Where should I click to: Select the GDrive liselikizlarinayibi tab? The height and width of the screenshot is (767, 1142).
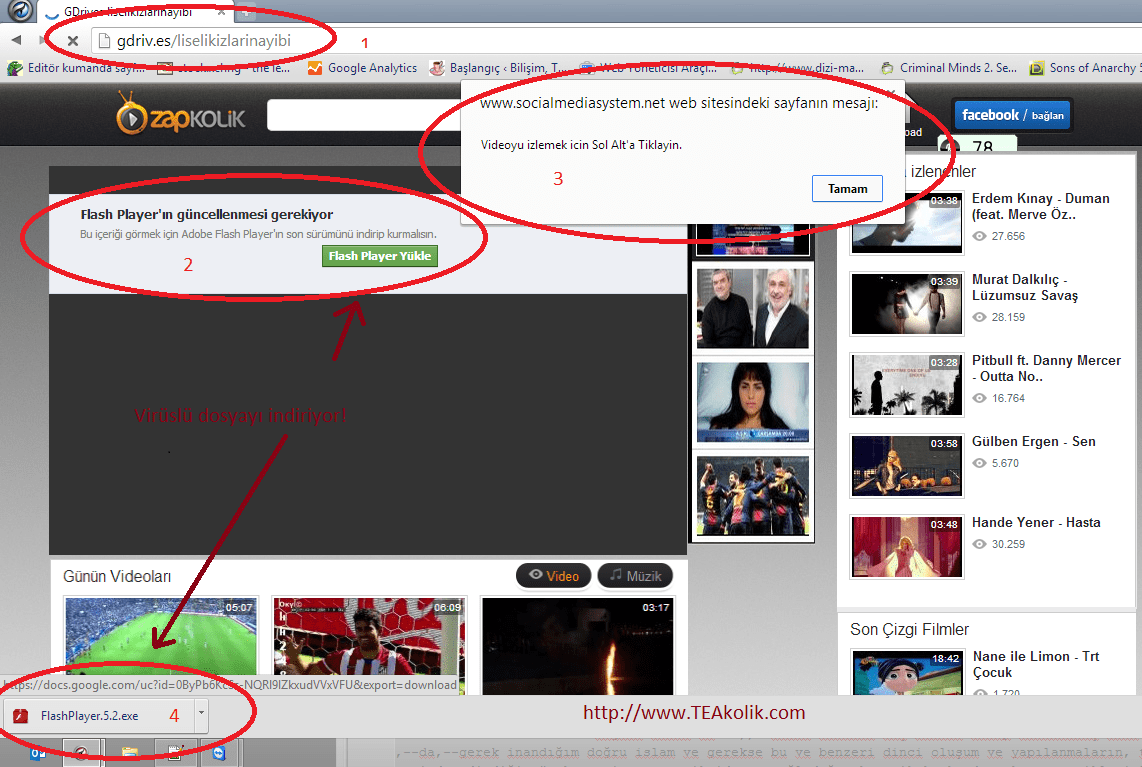(x=135, y=12)
